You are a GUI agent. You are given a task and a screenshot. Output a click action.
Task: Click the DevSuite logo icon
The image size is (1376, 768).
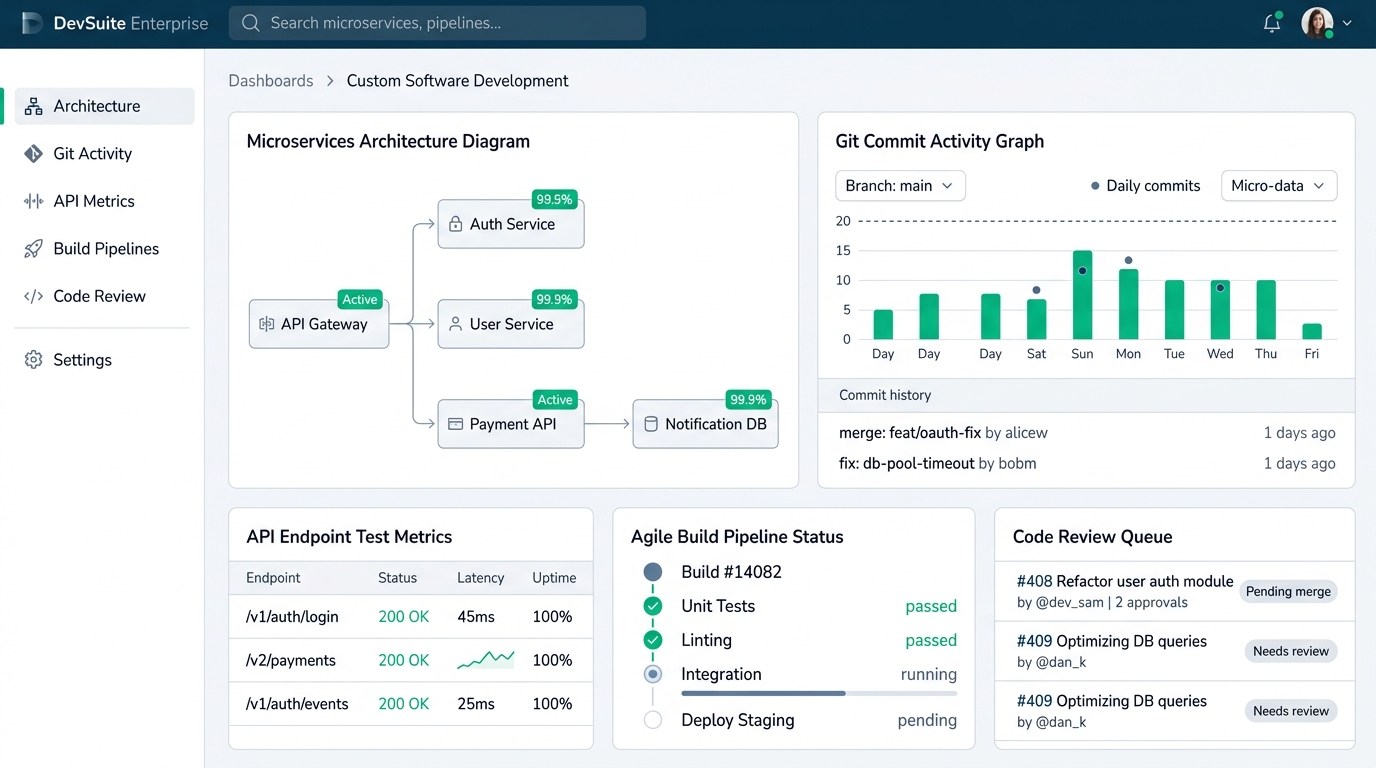(32, 23)
